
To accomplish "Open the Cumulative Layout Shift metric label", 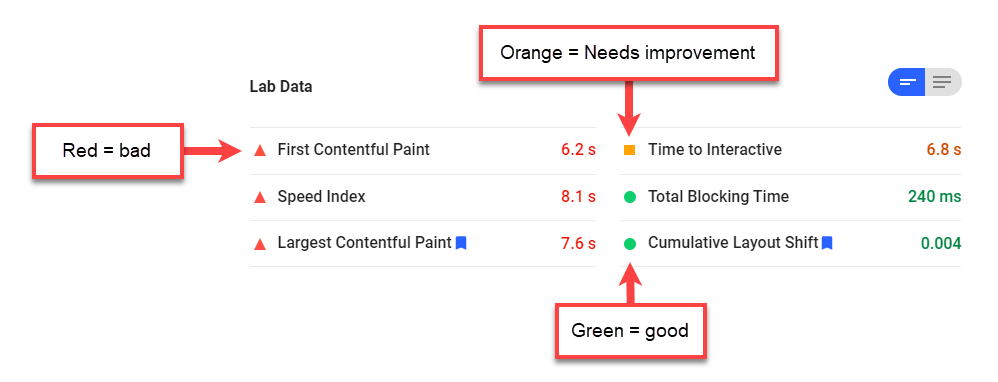I will (x=733, y=243).
